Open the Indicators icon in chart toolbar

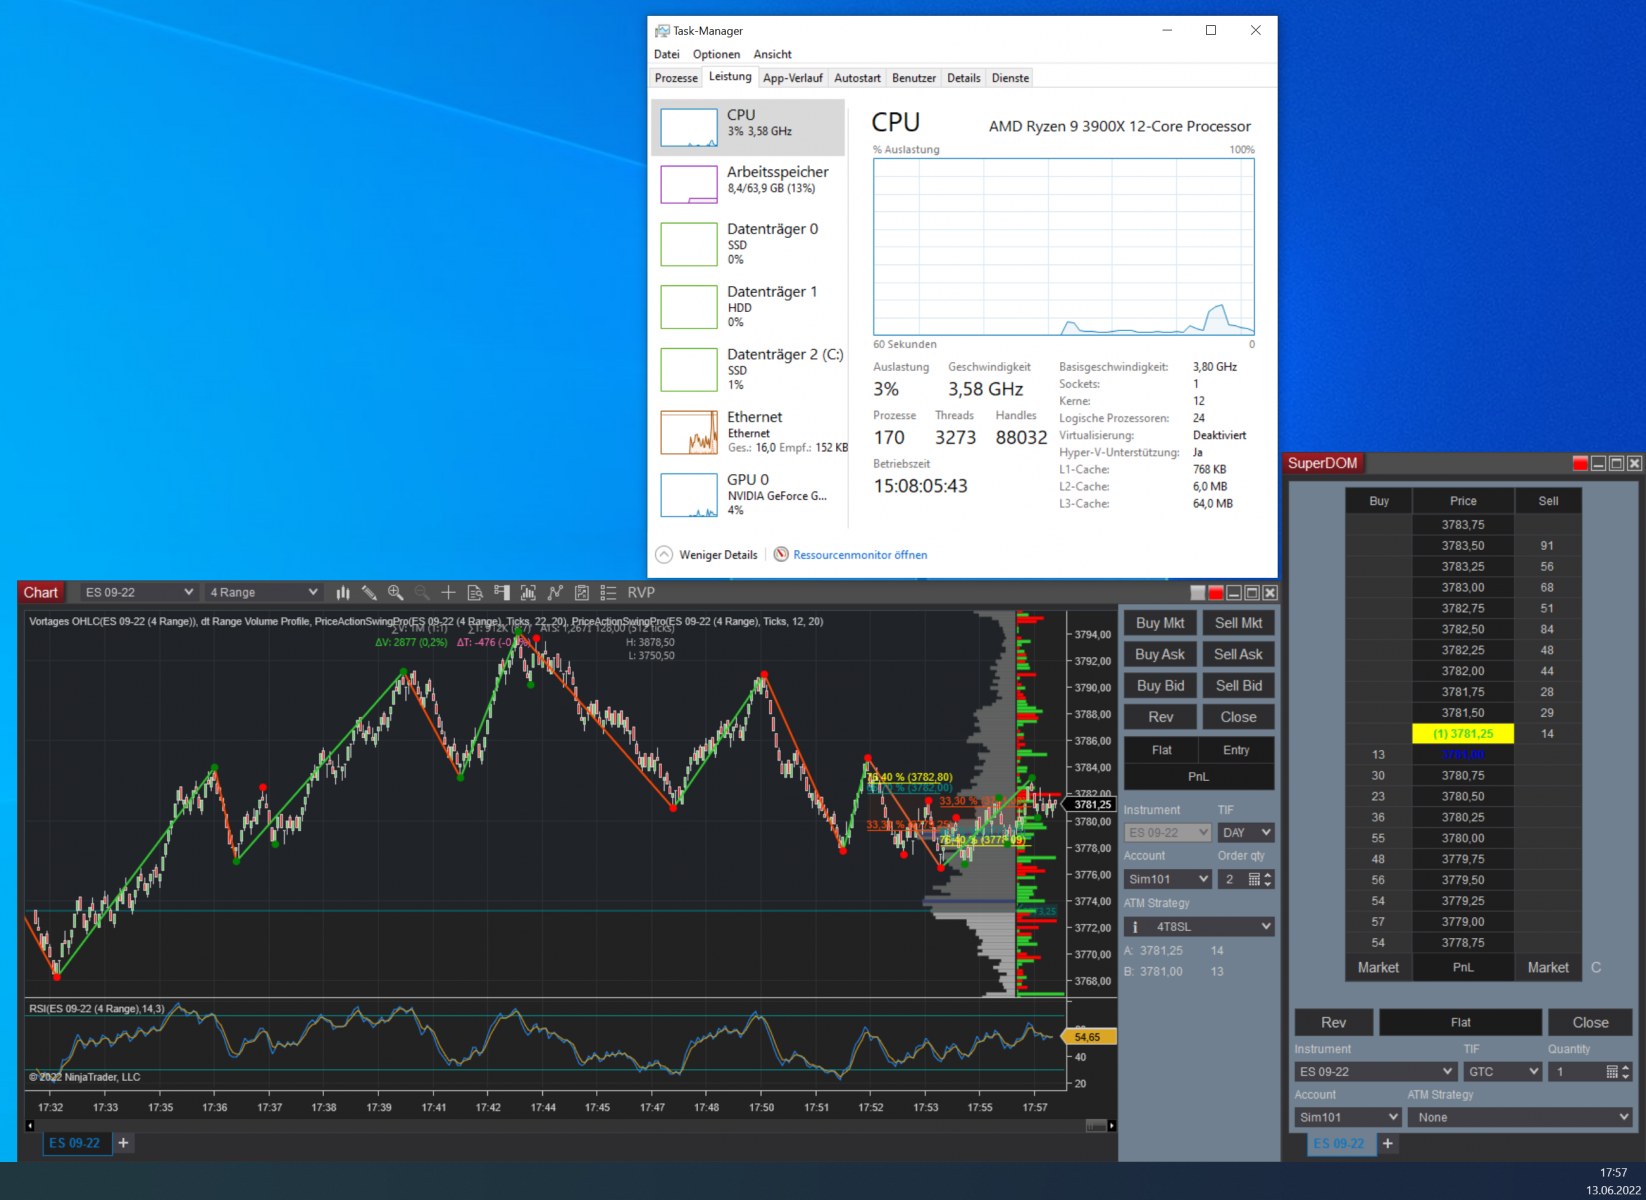pyautogui.click(x=555, y=593)
